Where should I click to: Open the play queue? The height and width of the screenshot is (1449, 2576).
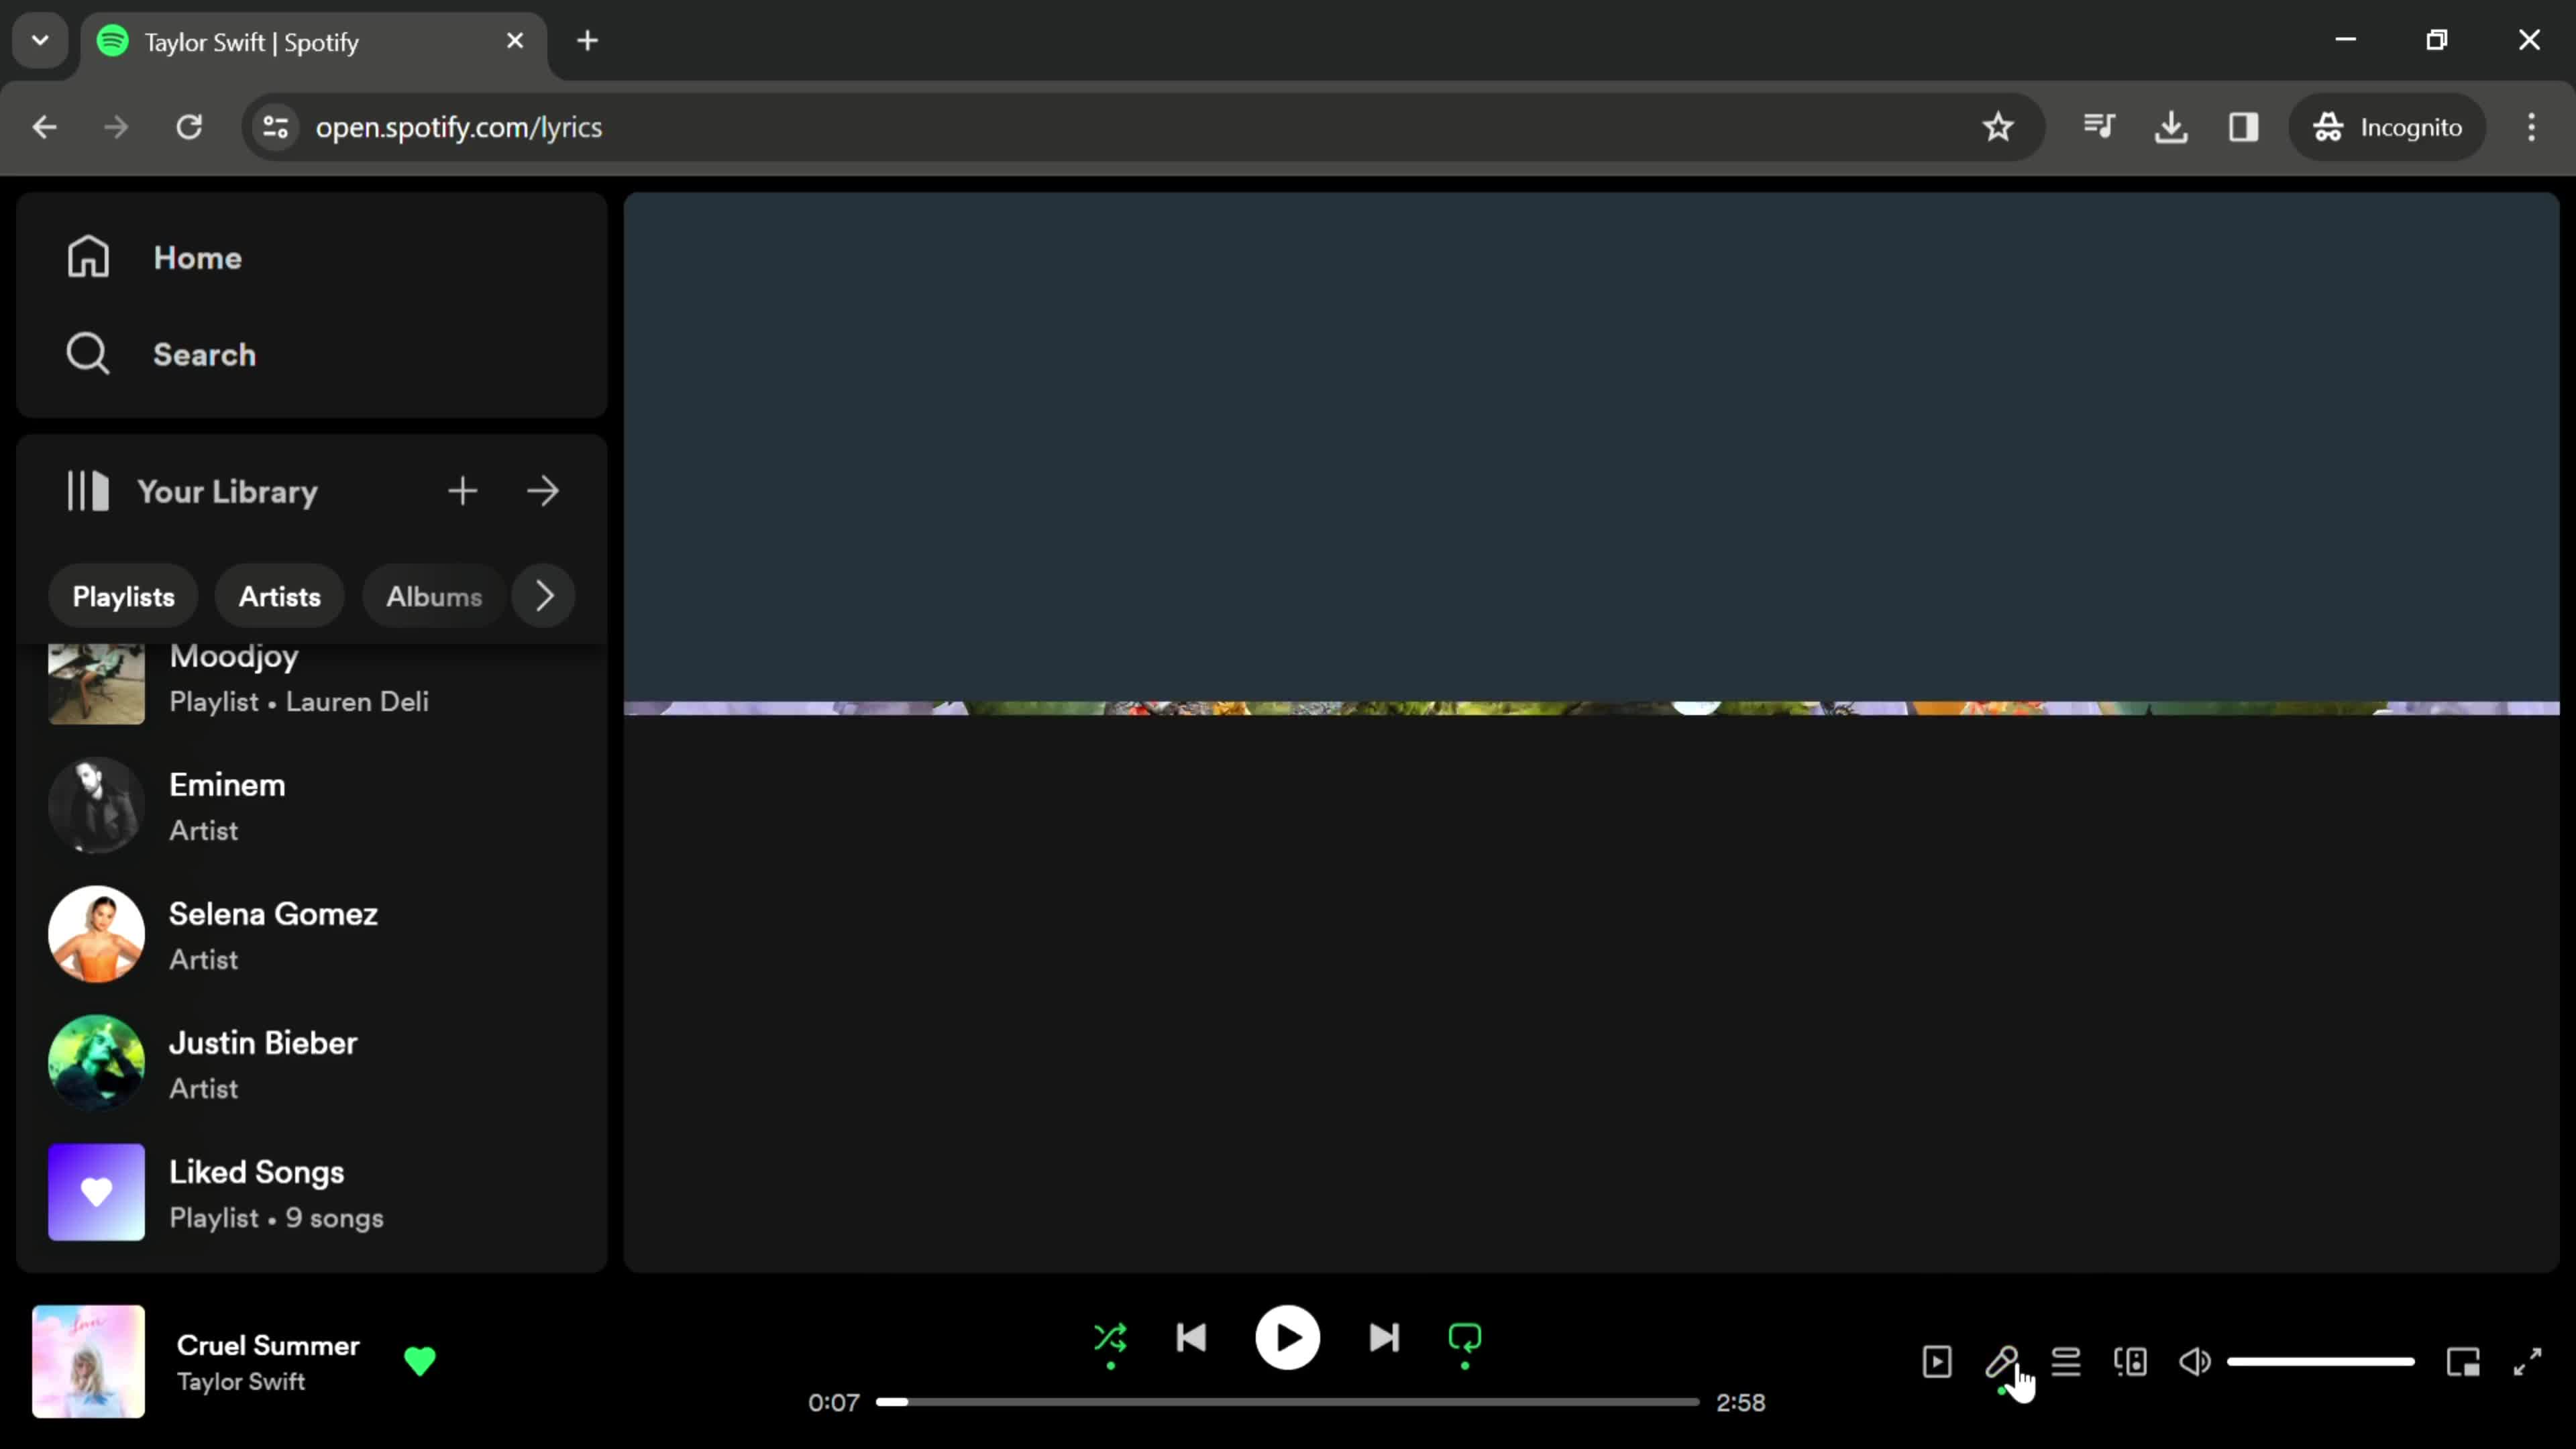[2066, 1362]
